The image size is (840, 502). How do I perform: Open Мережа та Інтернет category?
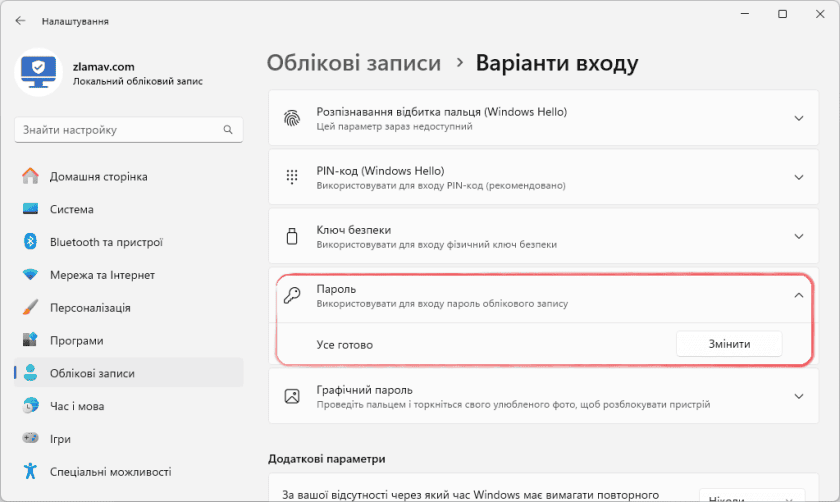[129, 275]
